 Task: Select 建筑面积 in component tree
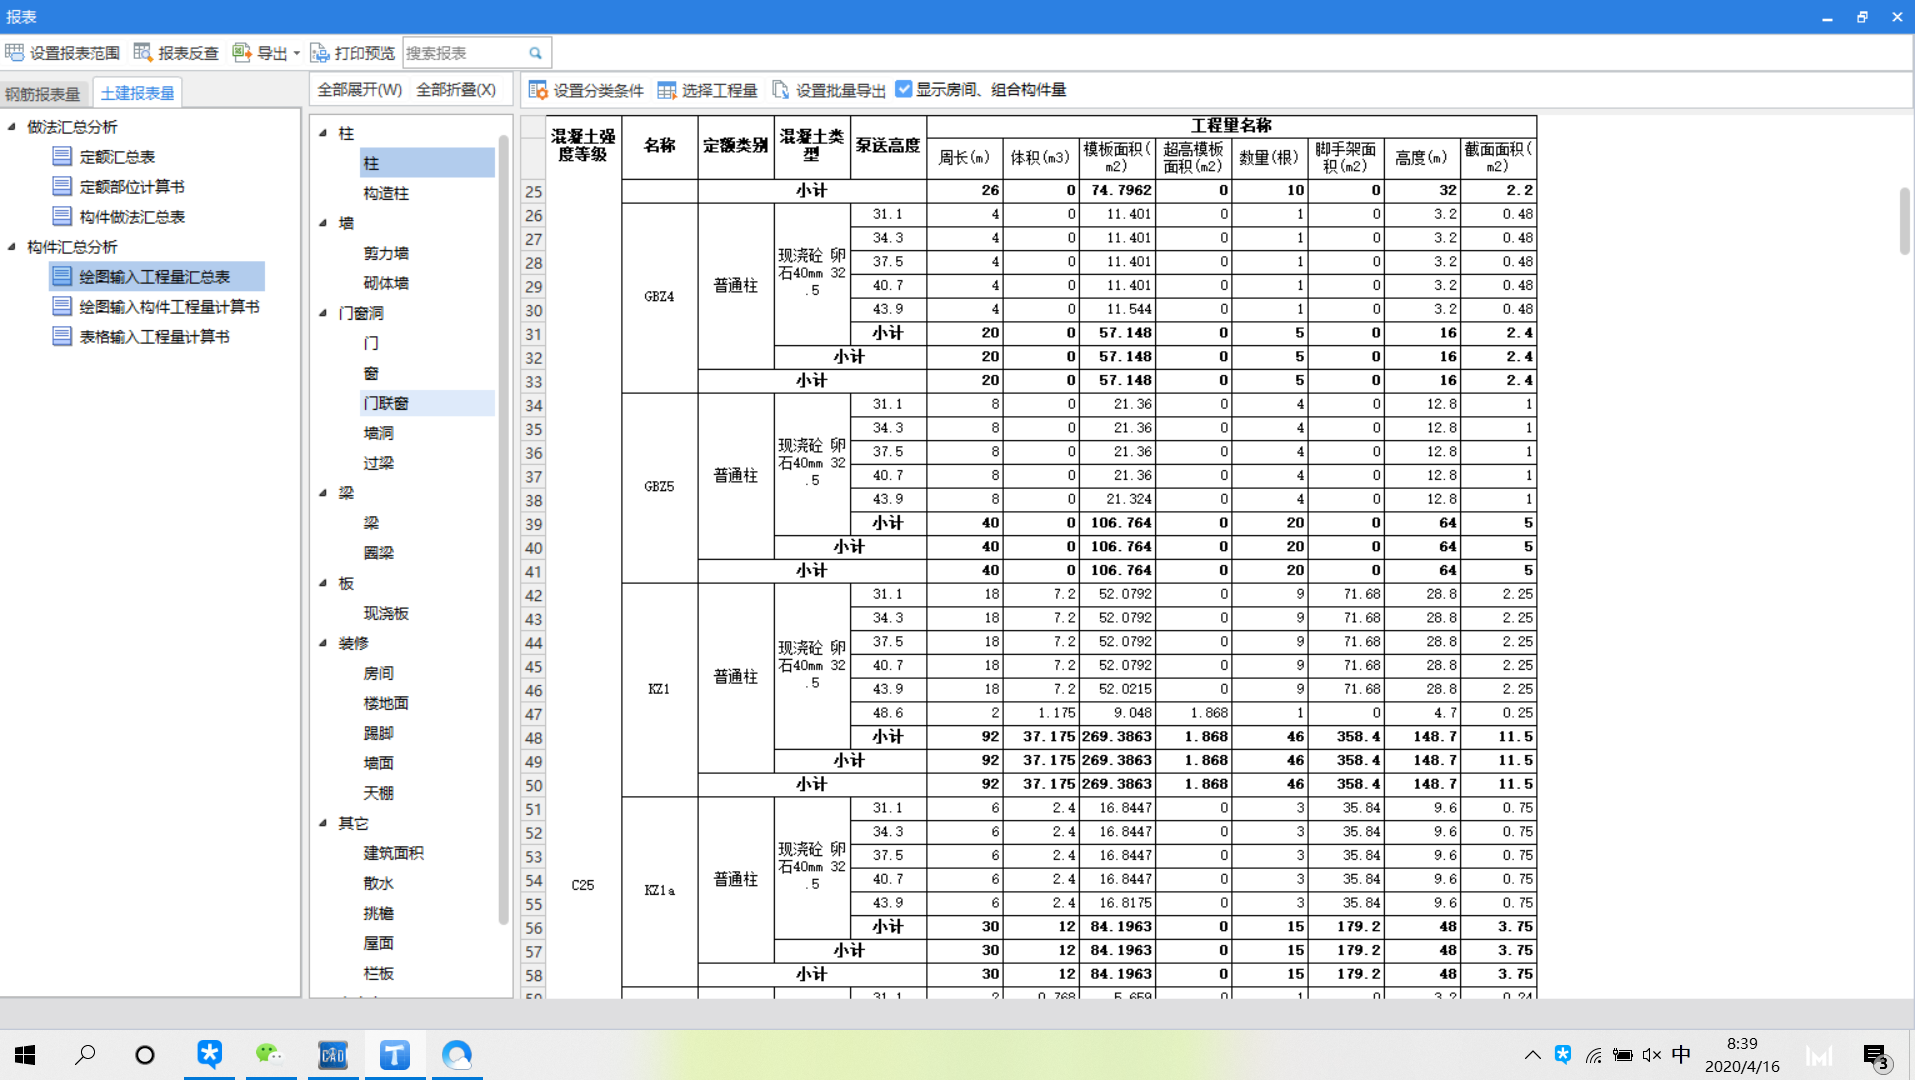pos(393,853)
